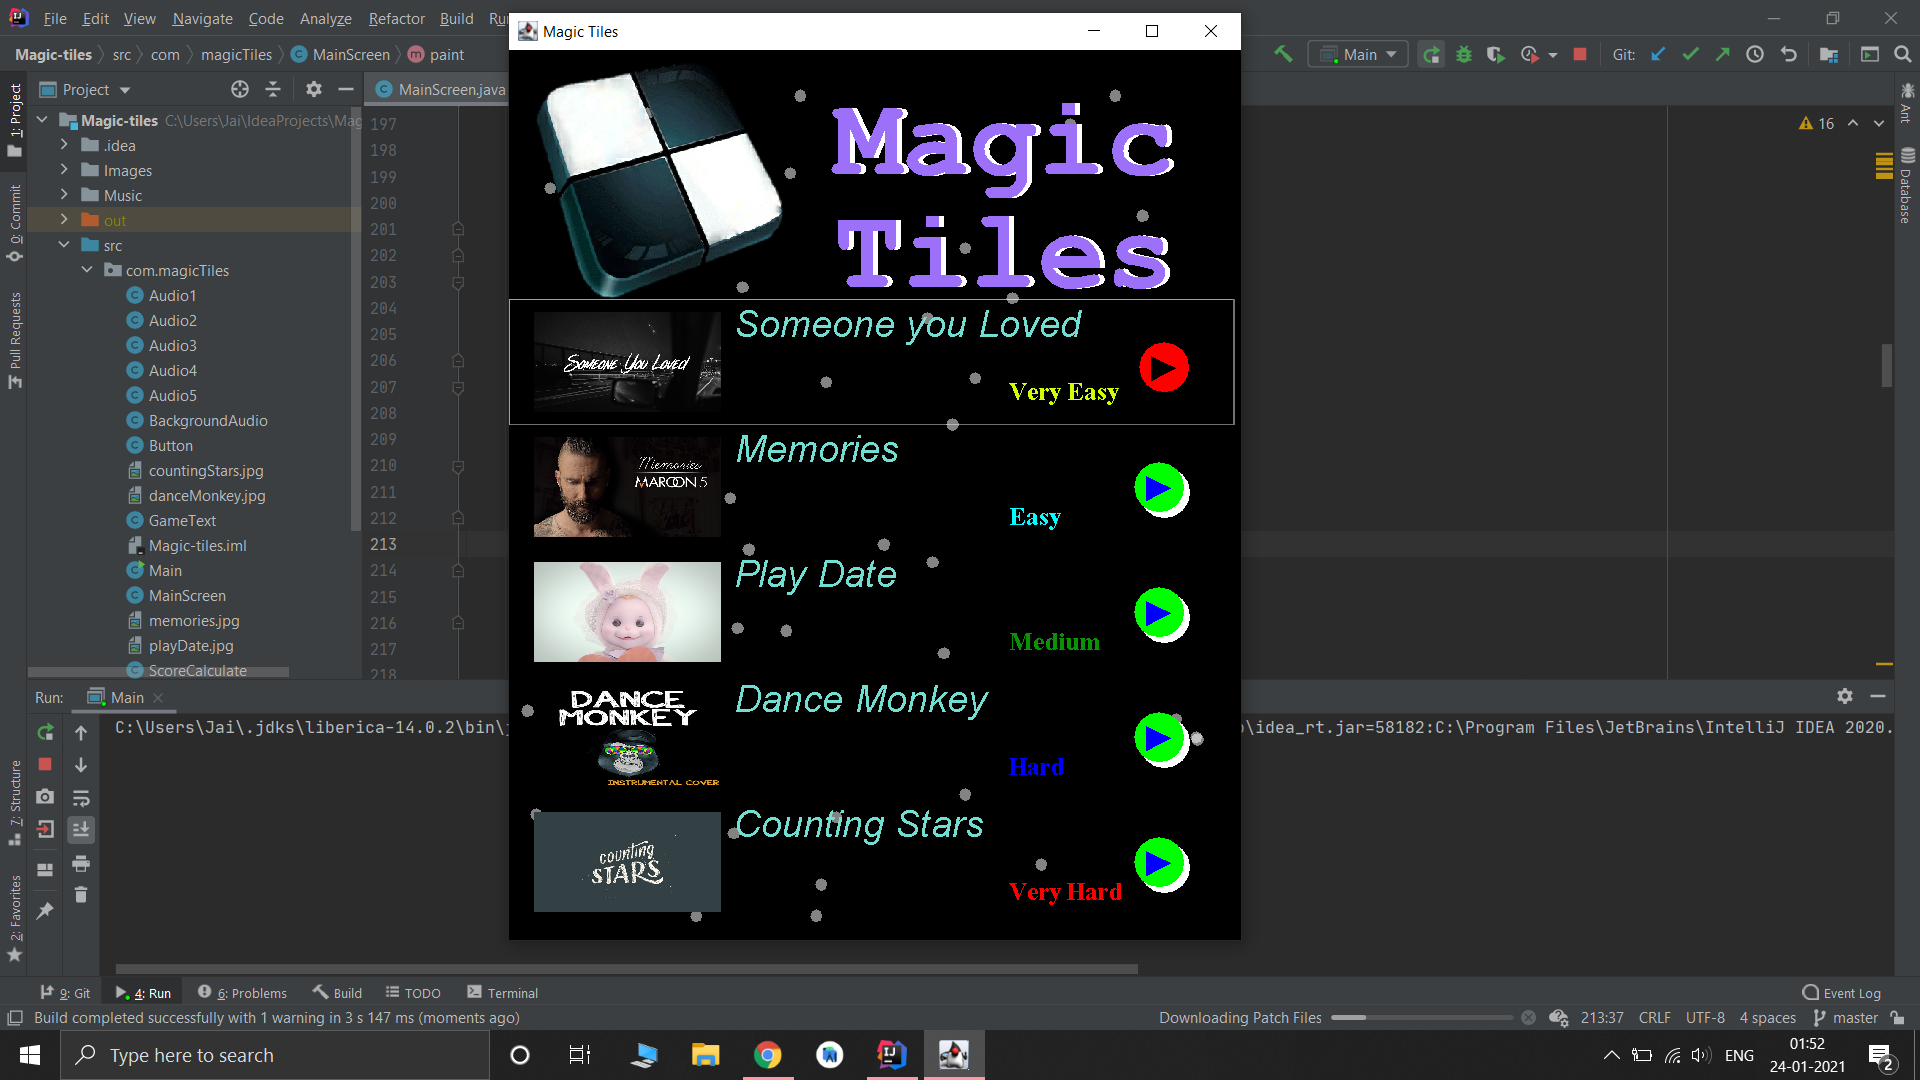Toggle scroll to end in the Run console
1920x1080 pixels.
tap(81, 829)
